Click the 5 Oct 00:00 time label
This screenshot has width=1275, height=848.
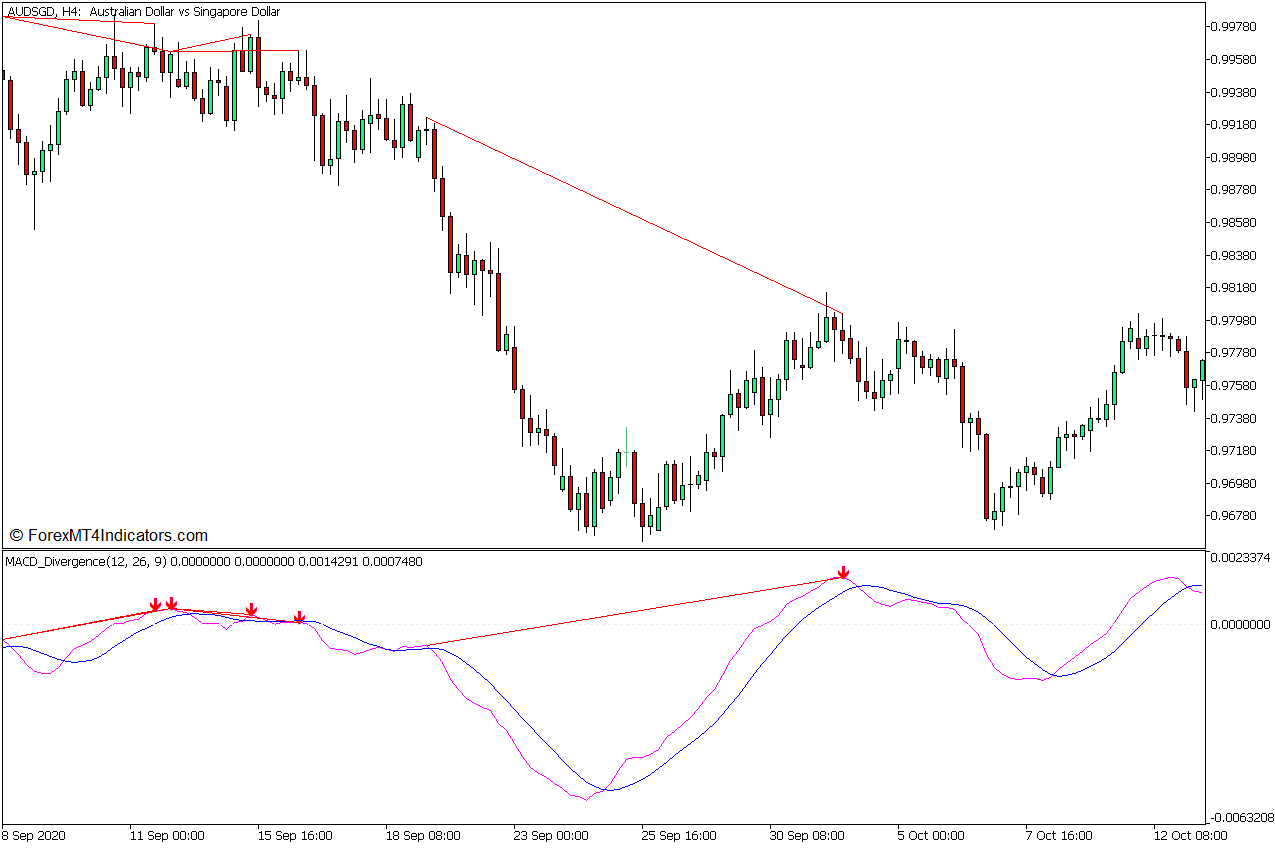pyautogui.click(x=930, y=835)
